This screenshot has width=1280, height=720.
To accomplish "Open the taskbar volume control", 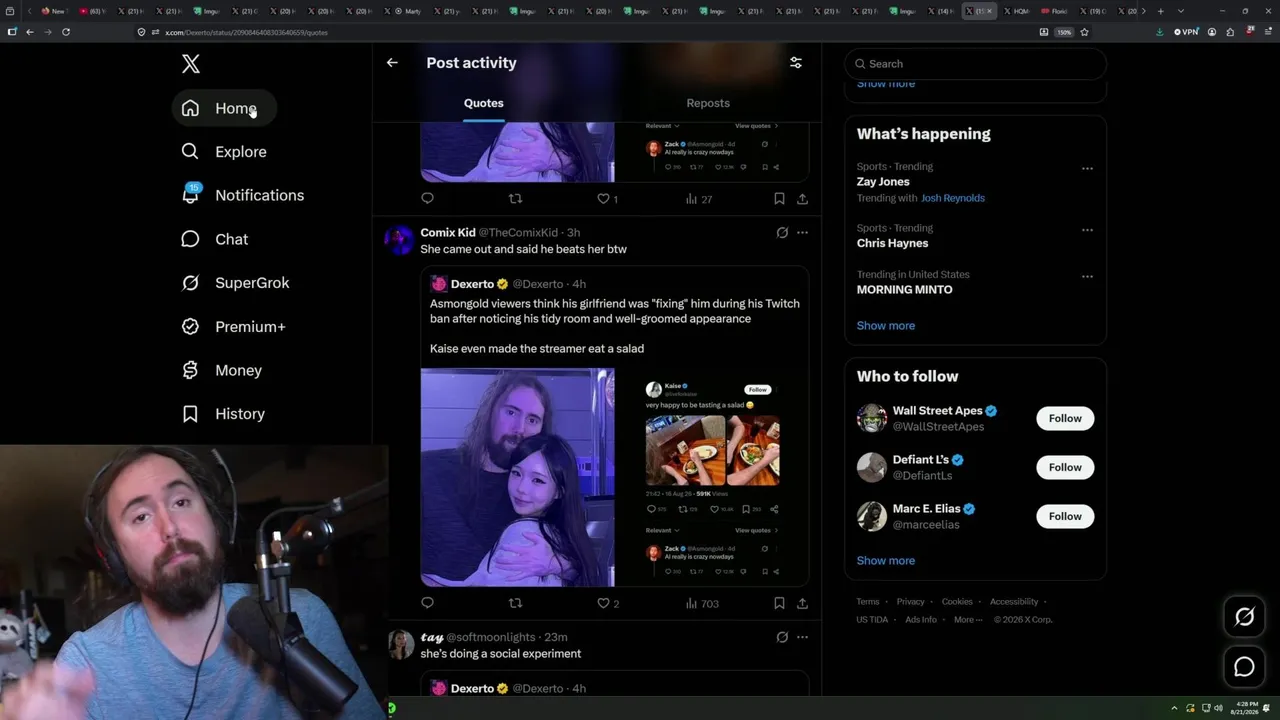I will (x=1218, y=708).
